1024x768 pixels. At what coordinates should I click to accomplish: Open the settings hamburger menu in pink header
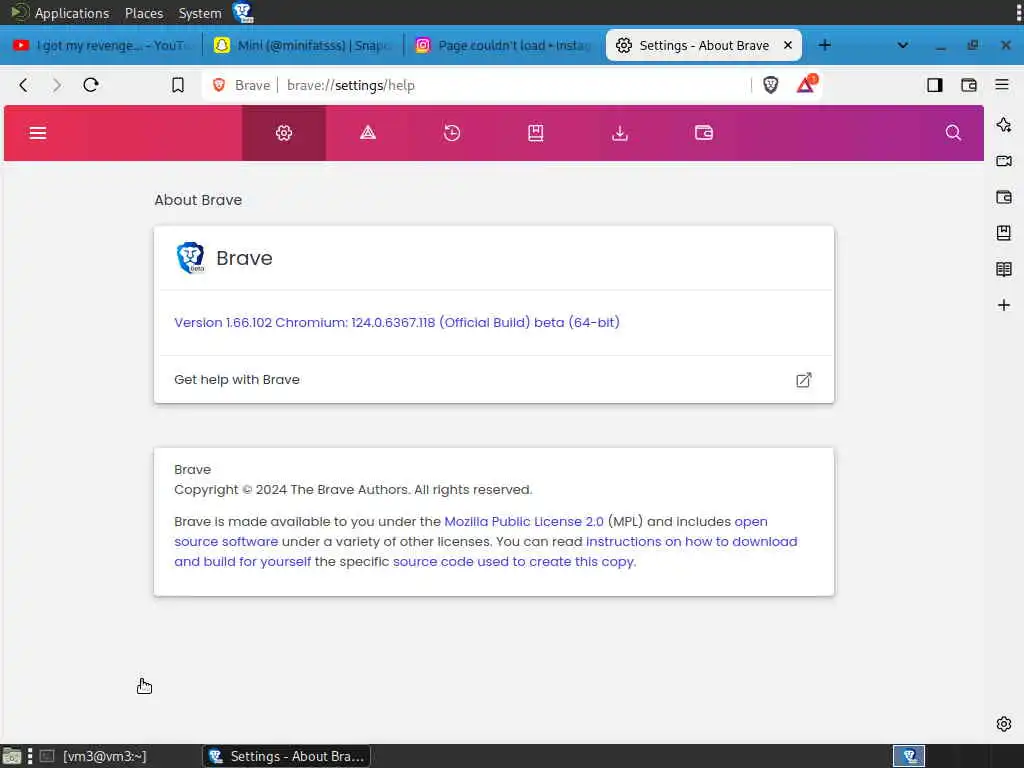point(38,133)
